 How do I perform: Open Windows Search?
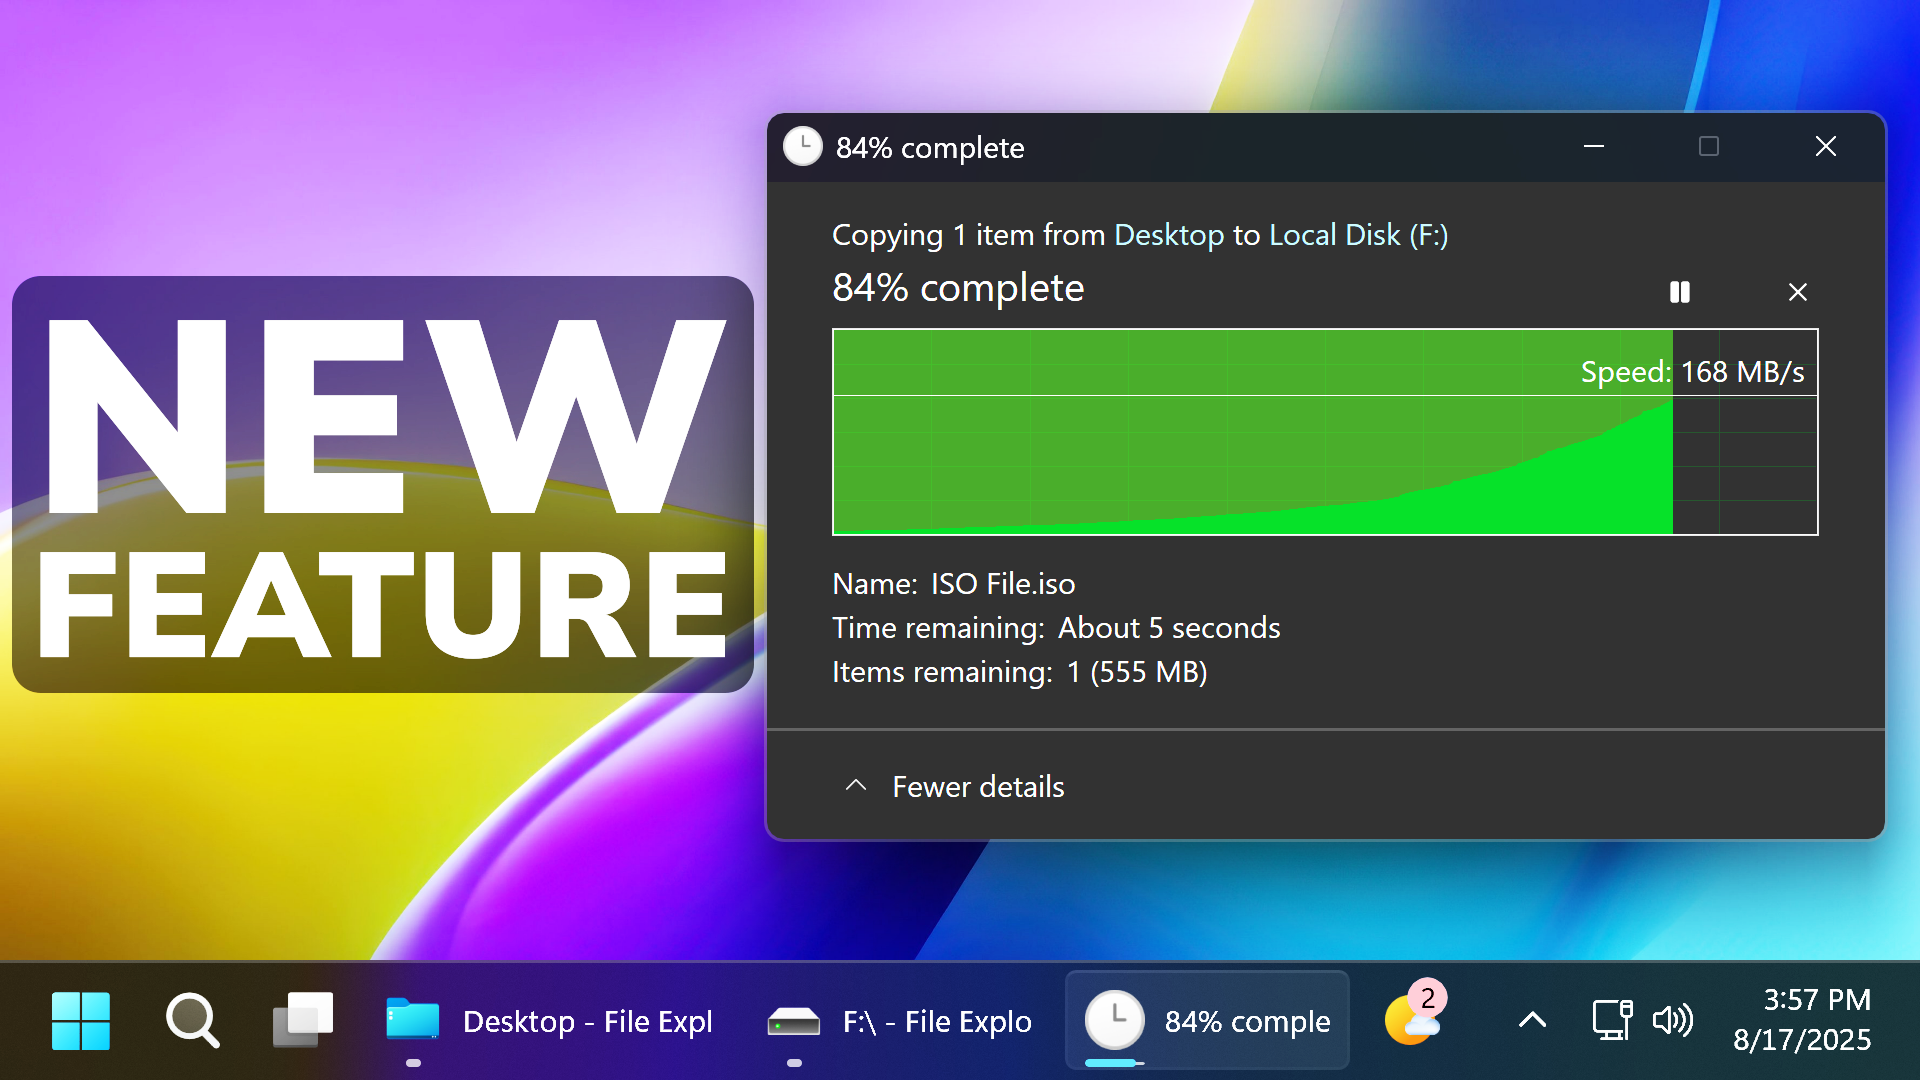tap(191, 1020)
